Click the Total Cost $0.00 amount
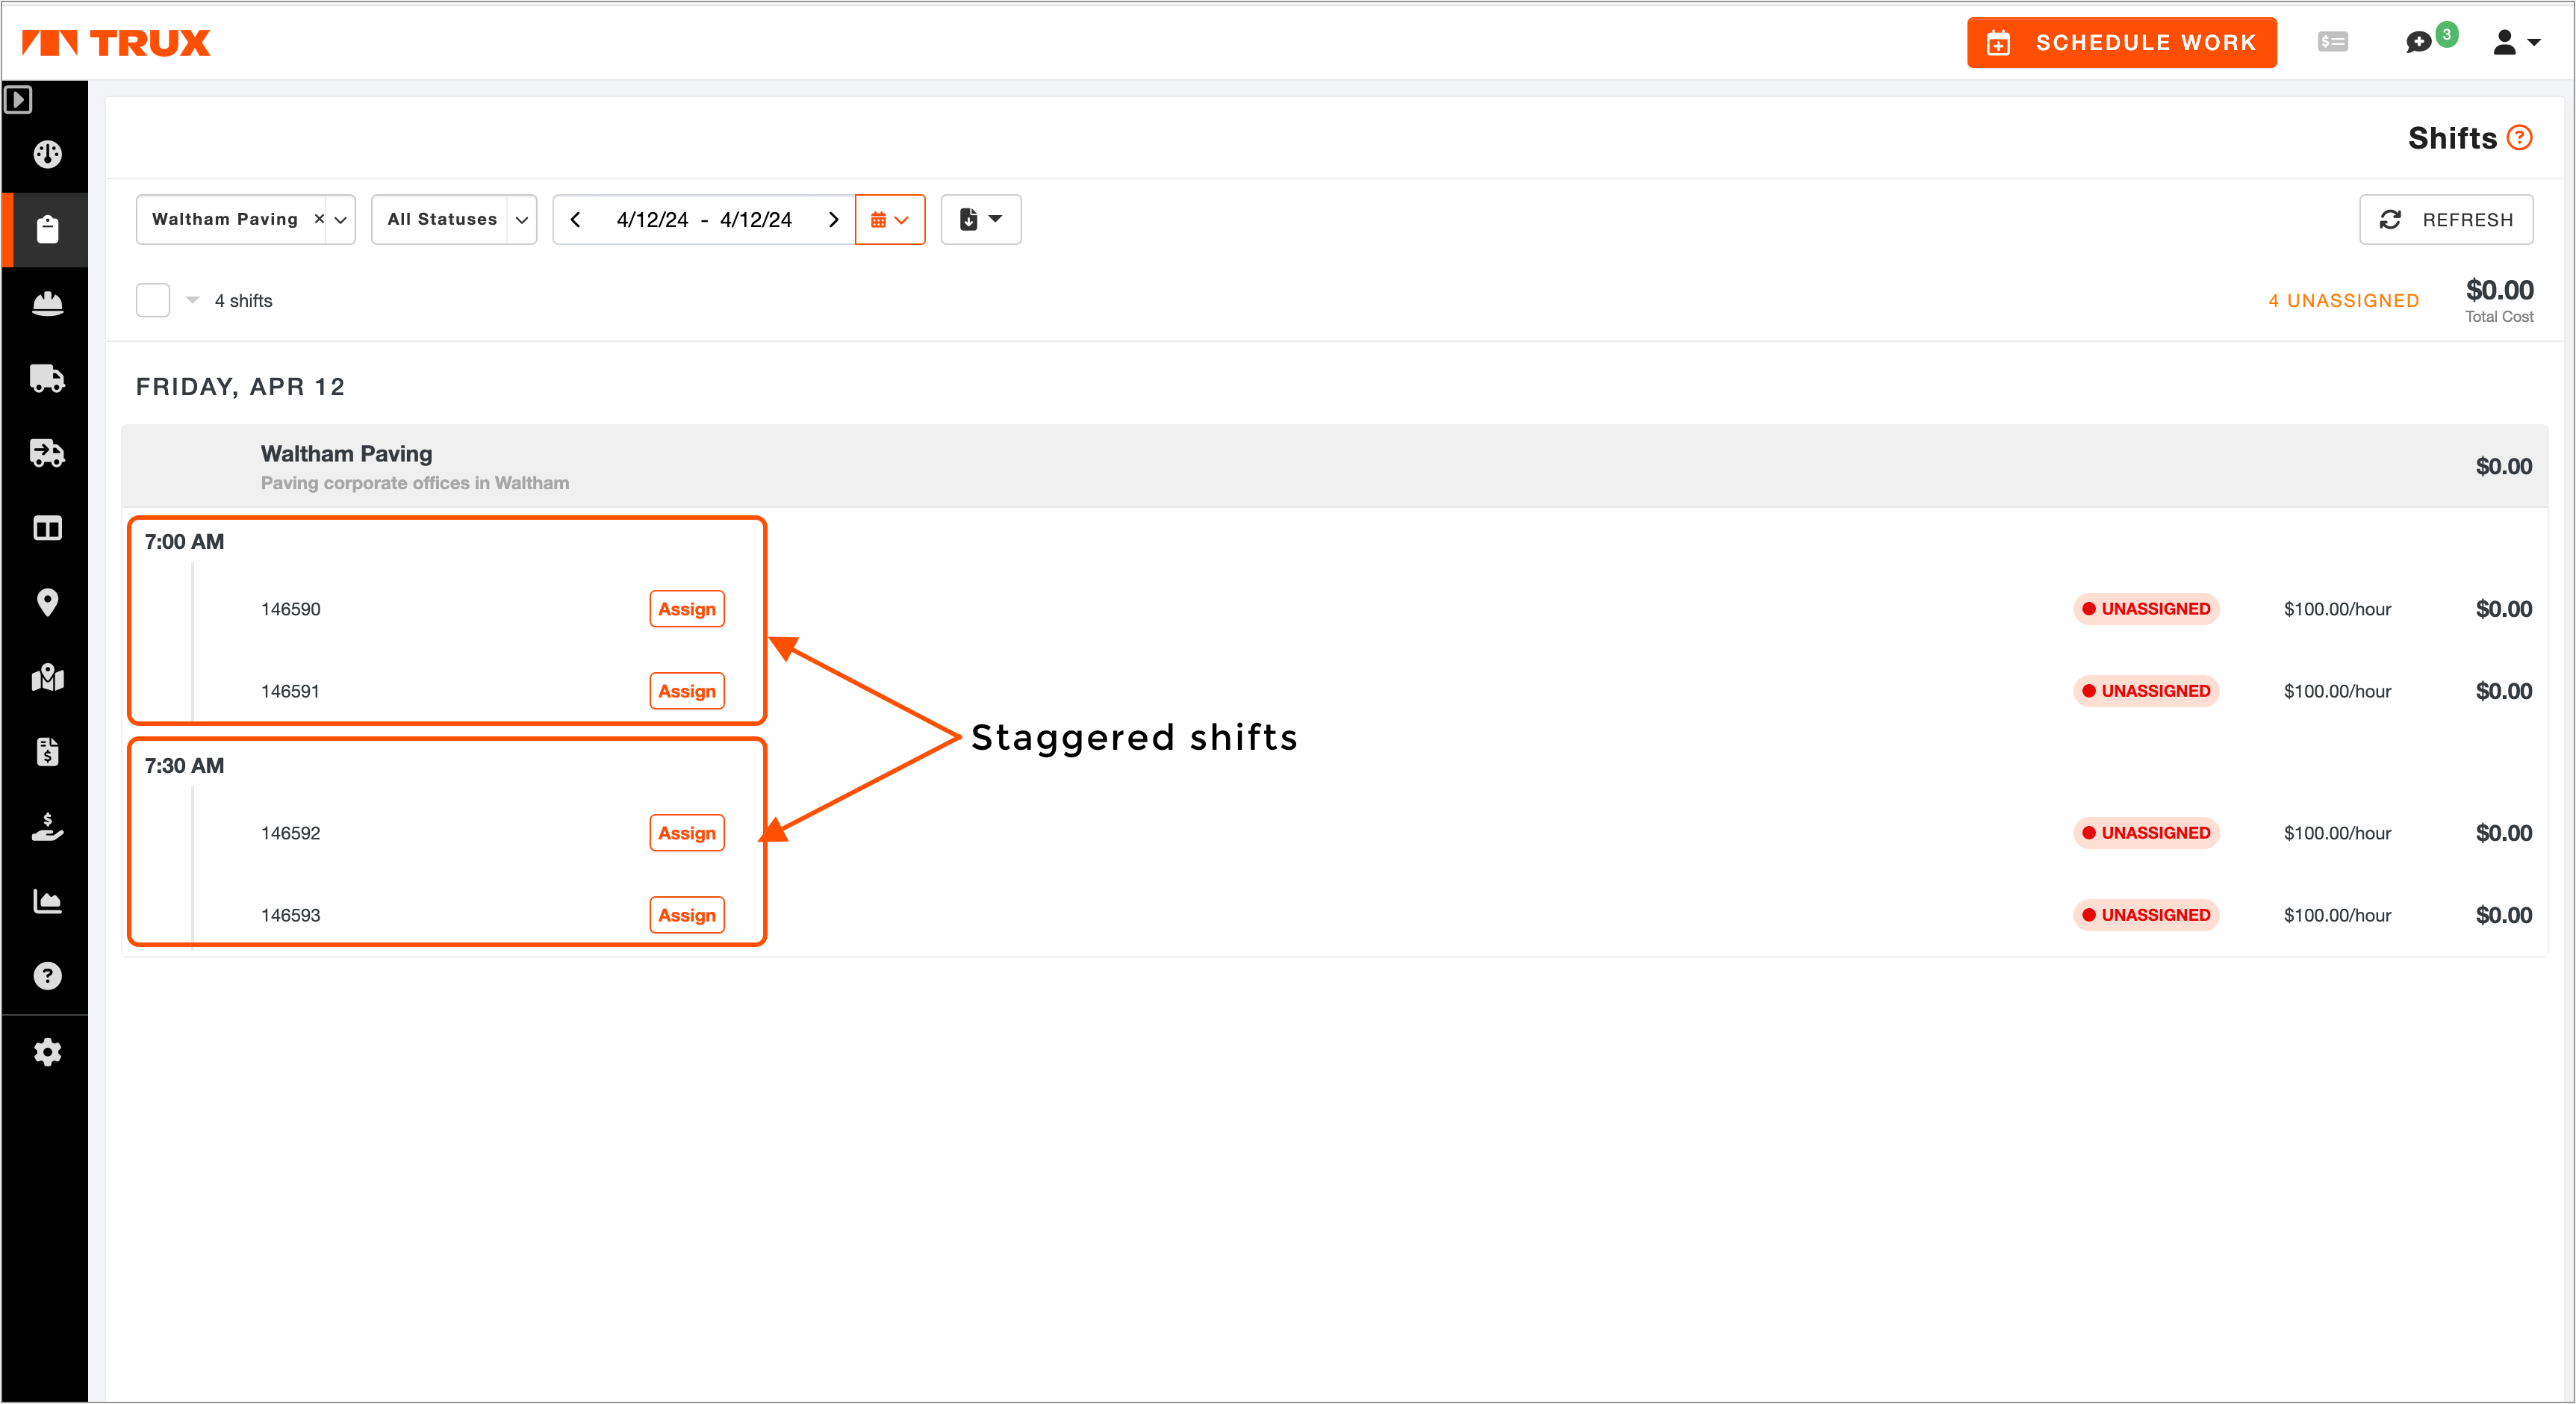The width and height of the screenshot is (2576, 1404). (x=2499, y=290)
